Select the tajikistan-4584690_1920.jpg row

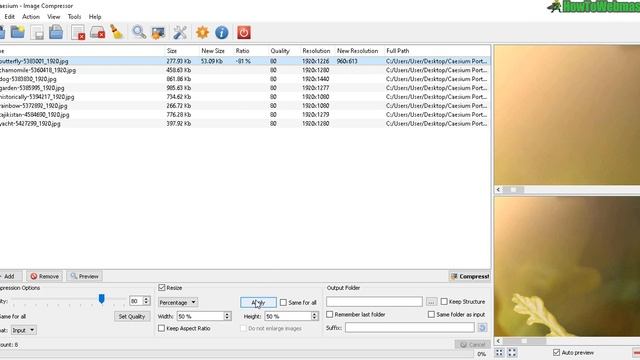pyautogui.click(x=245, y=115)
